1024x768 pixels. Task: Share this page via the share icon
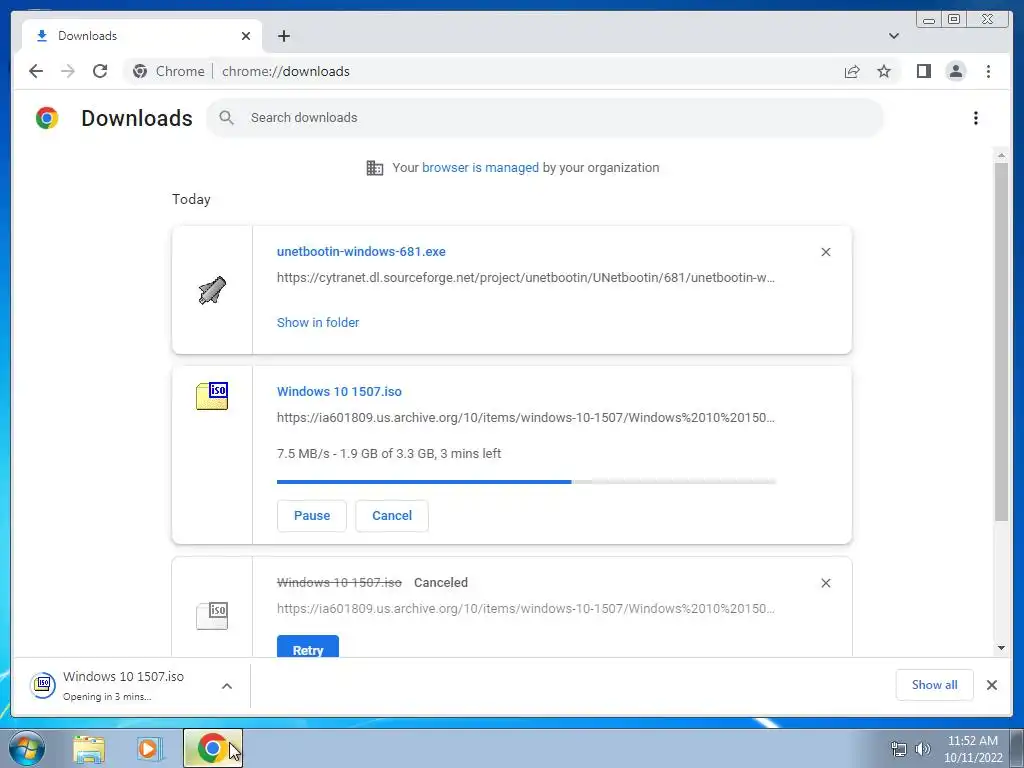point(852,71)
